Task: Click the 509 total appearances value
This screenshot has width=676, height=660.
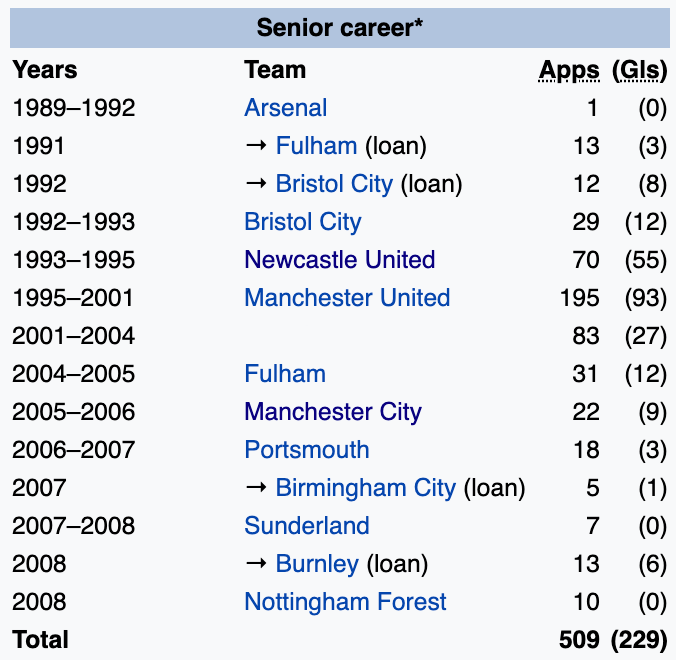Action: click(579, 639)
